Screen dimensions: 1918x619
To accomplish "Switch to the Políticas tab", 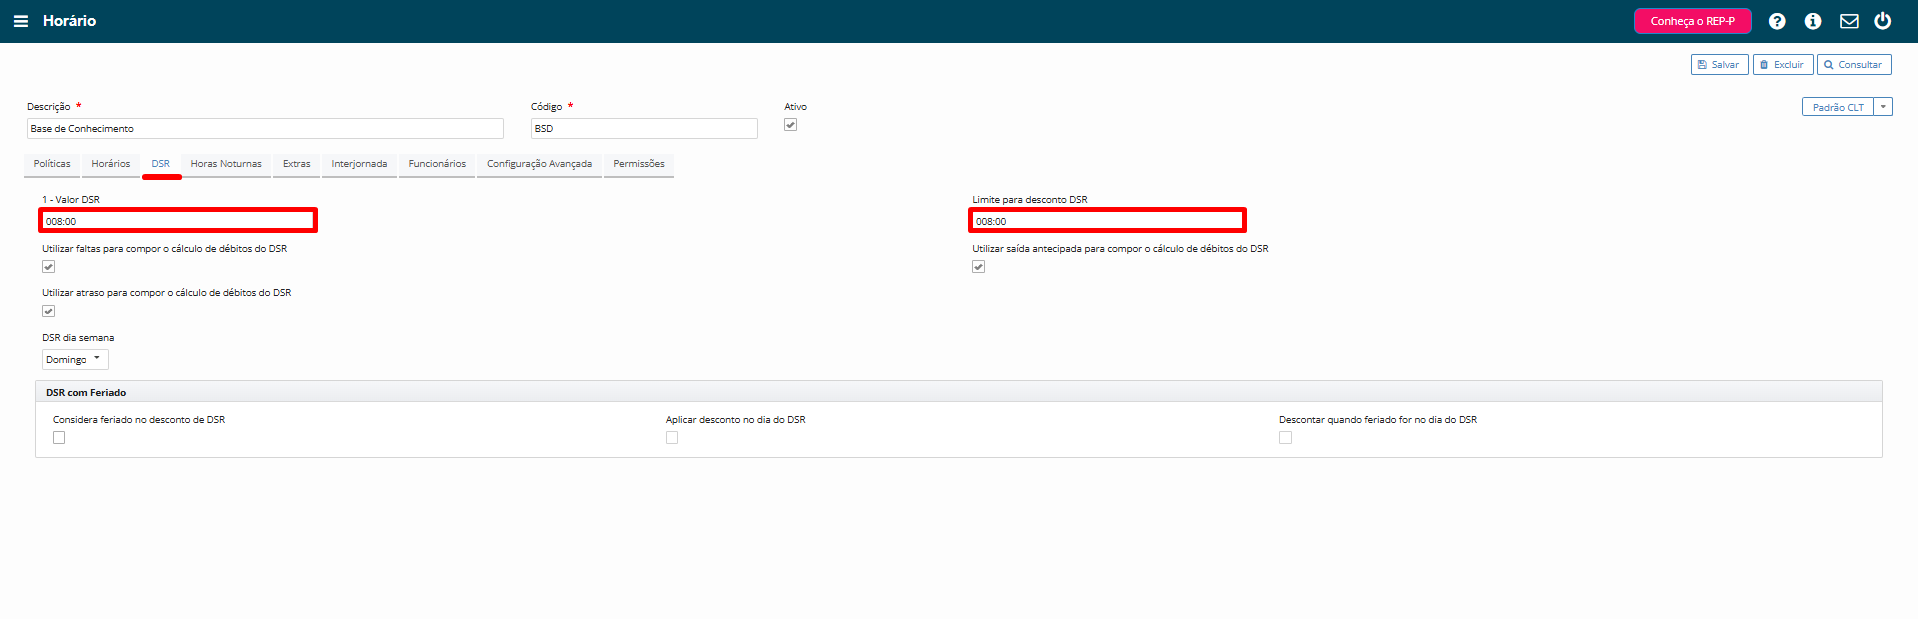I will (x=52, y=164).
